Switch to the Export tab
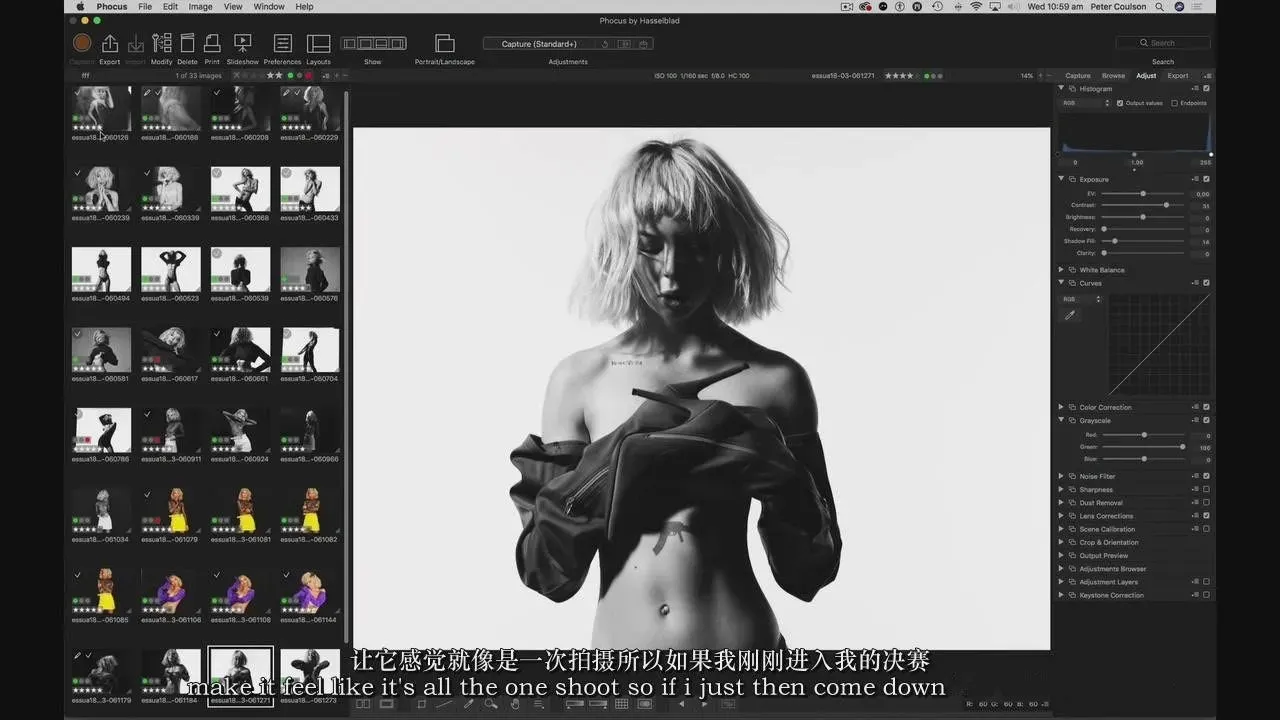This screenshot has height=720, width=1280. tap(1178, 76)
